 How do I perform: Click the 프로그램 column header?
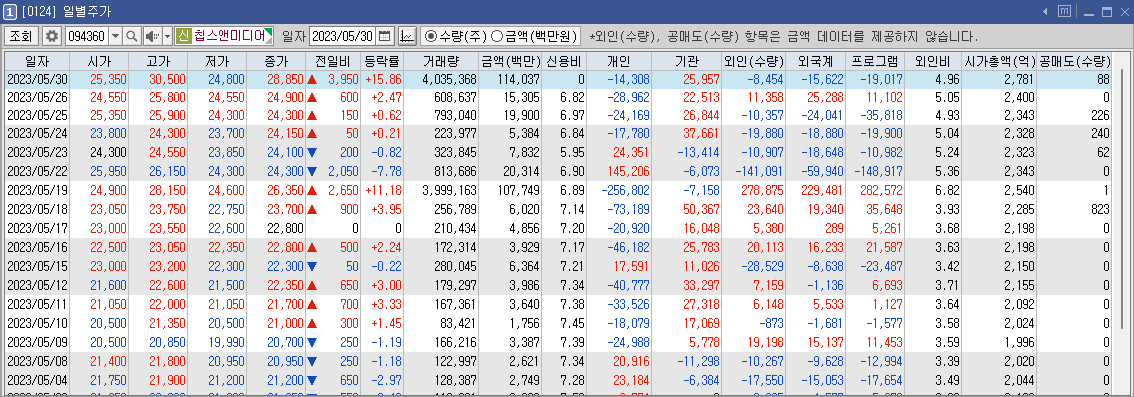pyautogui.click(x=874, y=61)
